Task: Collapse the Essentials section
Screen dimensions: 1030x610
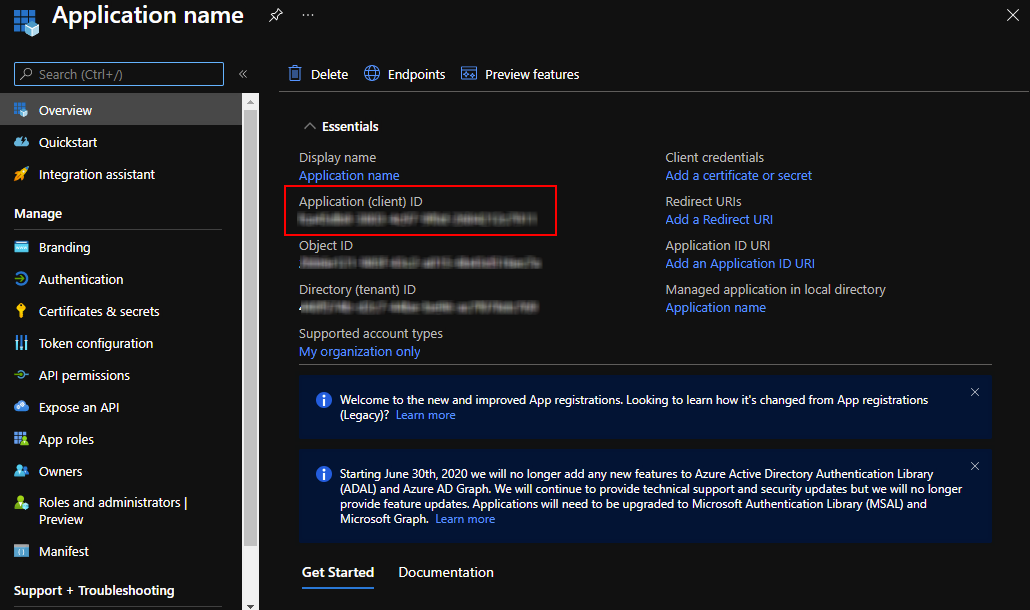Action: point(309,127)
